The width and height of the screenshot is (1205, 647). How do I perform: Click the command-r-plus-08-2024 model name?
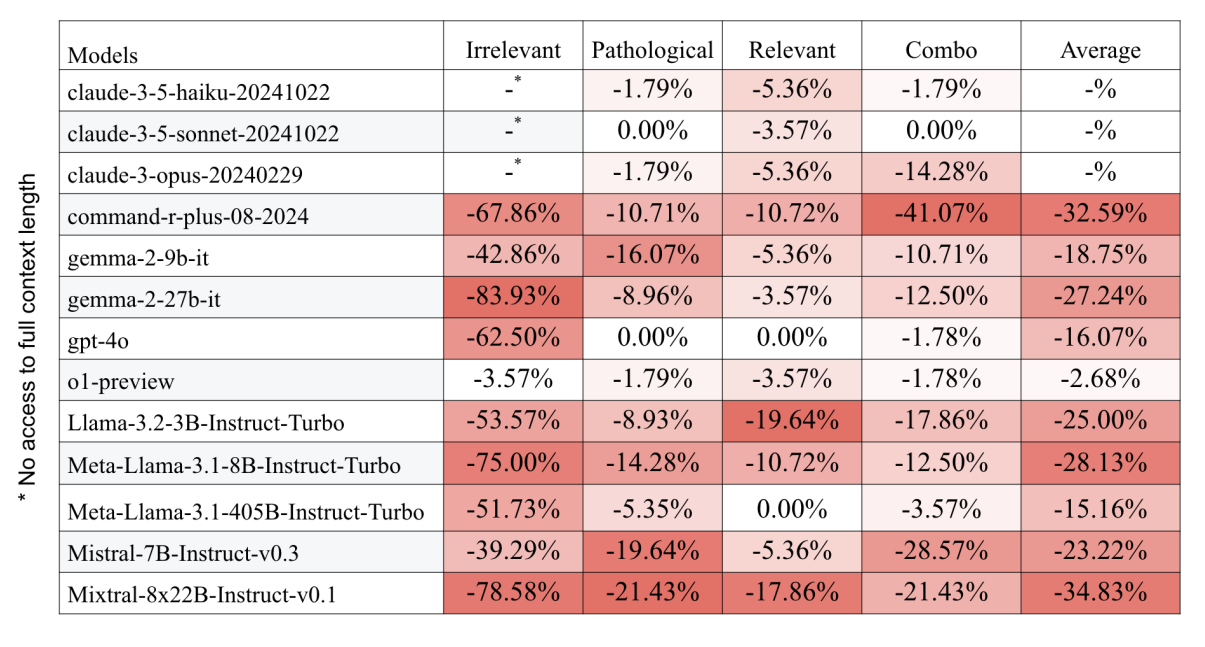tap(189, 216)
